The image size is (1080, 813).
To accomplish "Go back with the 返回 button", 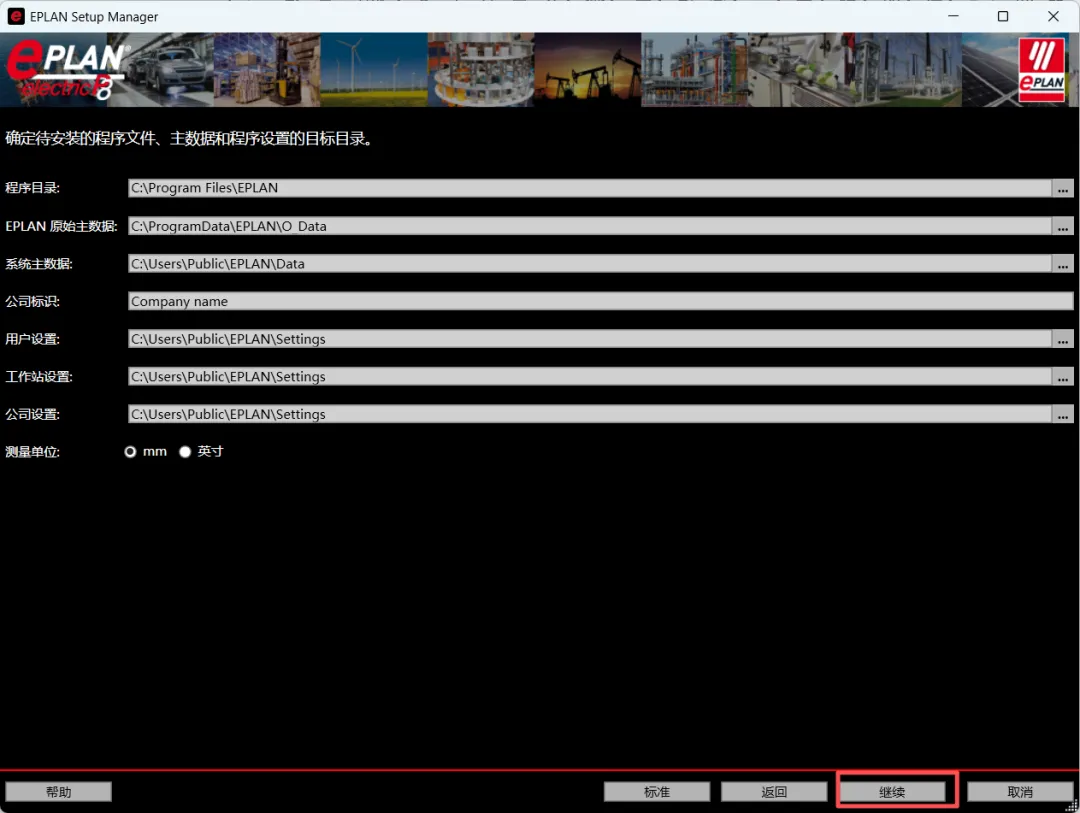I will 773,792.
